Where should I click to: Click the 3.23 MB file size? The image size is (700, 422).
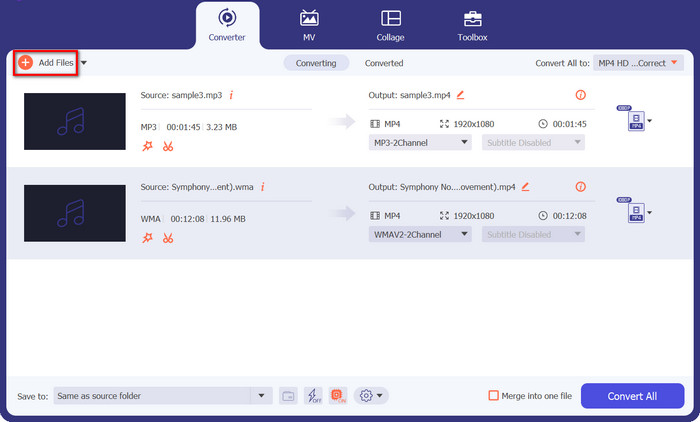click(221, 127)
